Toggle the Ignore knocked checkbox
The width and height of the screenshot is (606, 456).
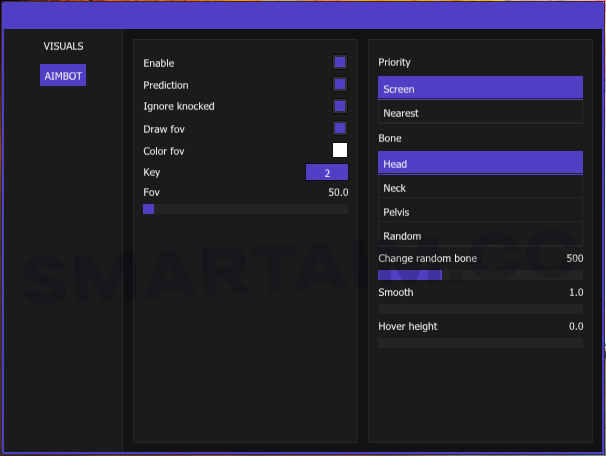pos(340,106)
